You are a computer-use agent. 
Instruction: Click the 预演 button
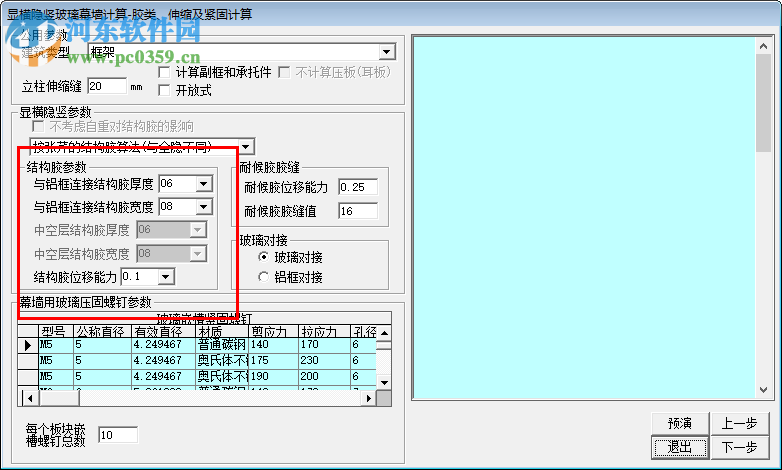point(679,424)
